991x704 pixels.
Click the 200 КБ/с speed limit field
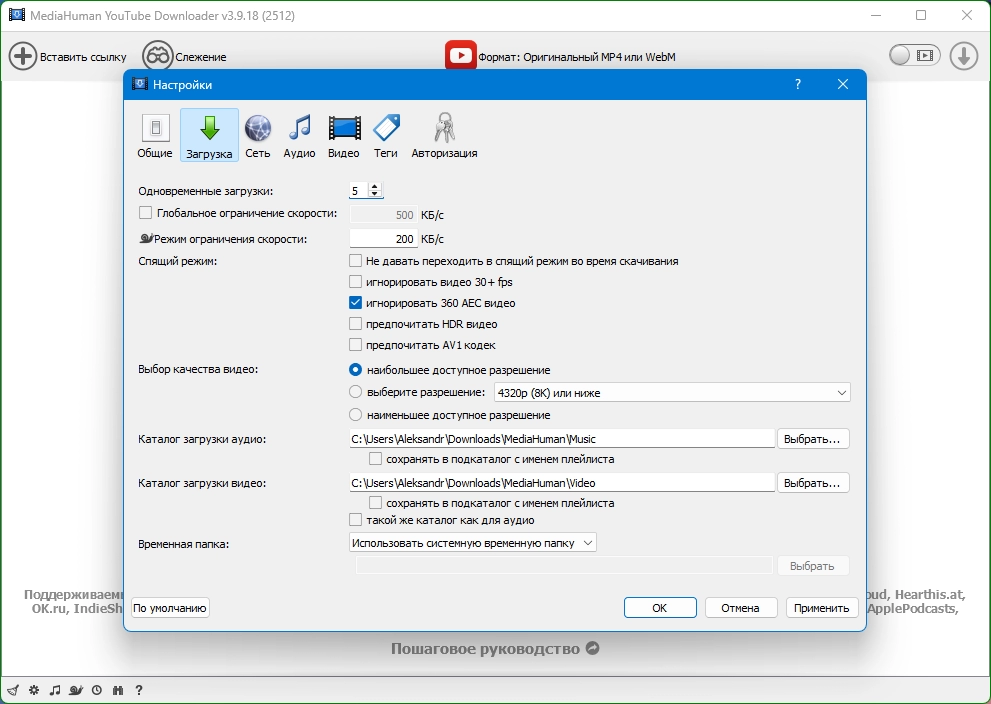[383, 239]
